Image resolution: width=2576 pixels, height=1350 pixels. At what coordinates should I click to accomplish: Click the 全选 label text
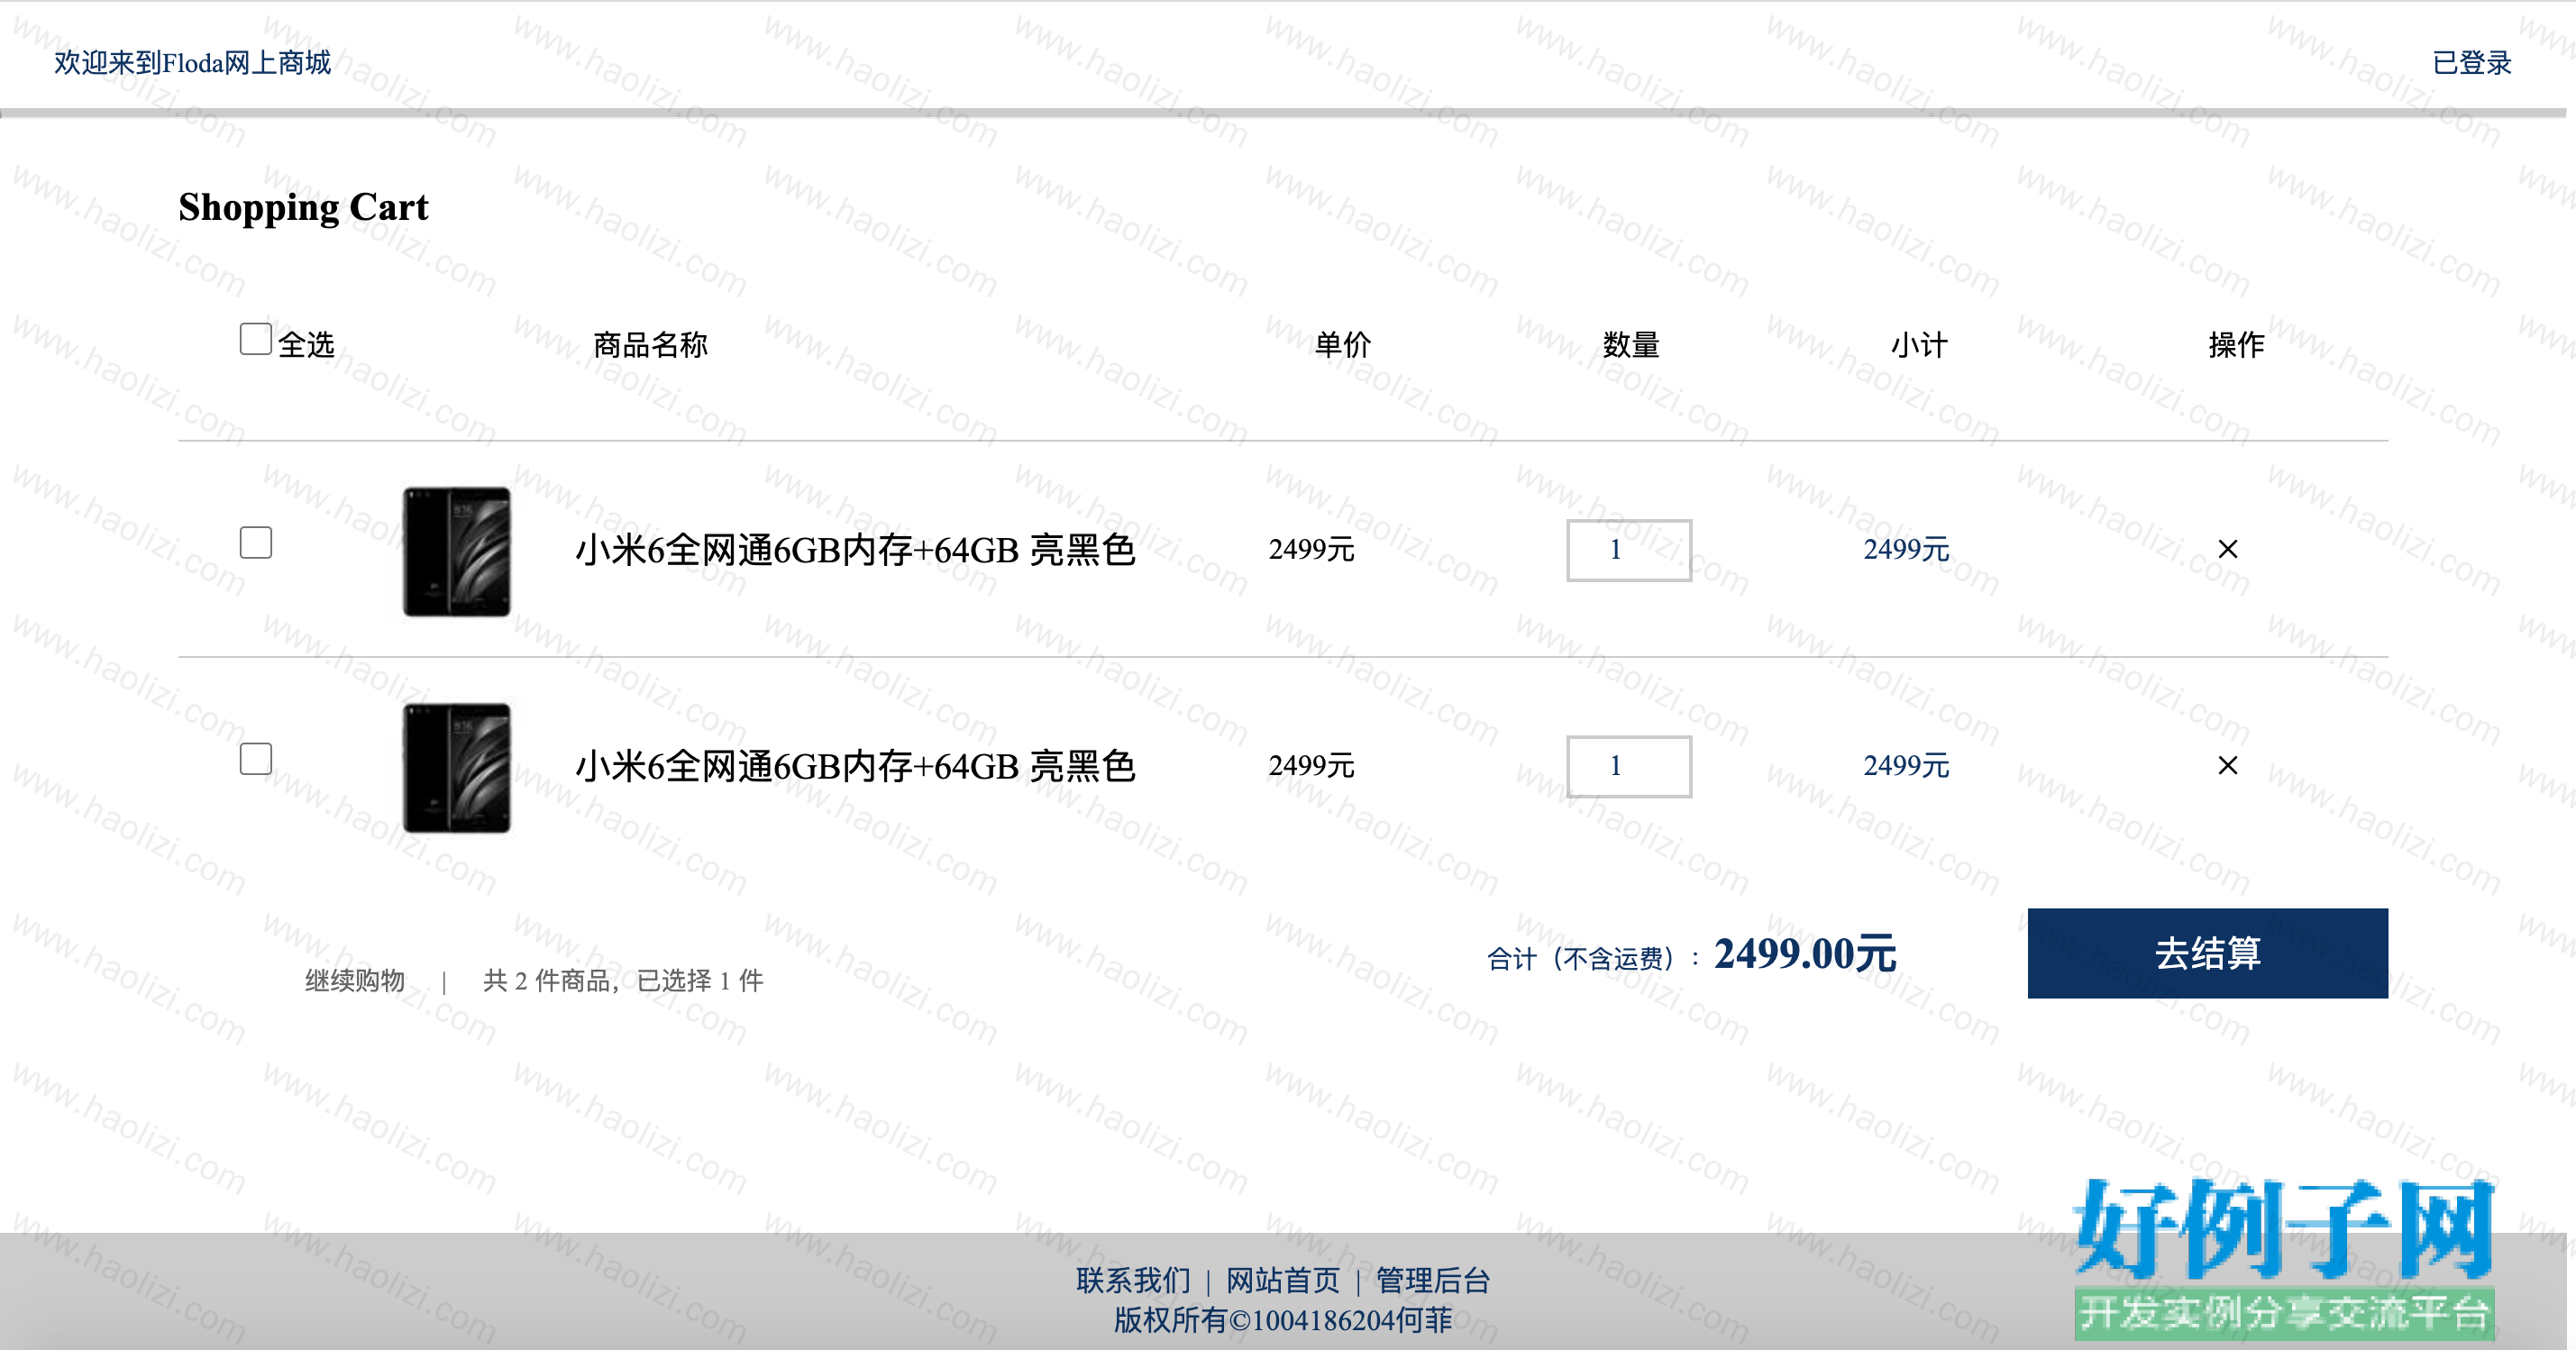[306, 345]
